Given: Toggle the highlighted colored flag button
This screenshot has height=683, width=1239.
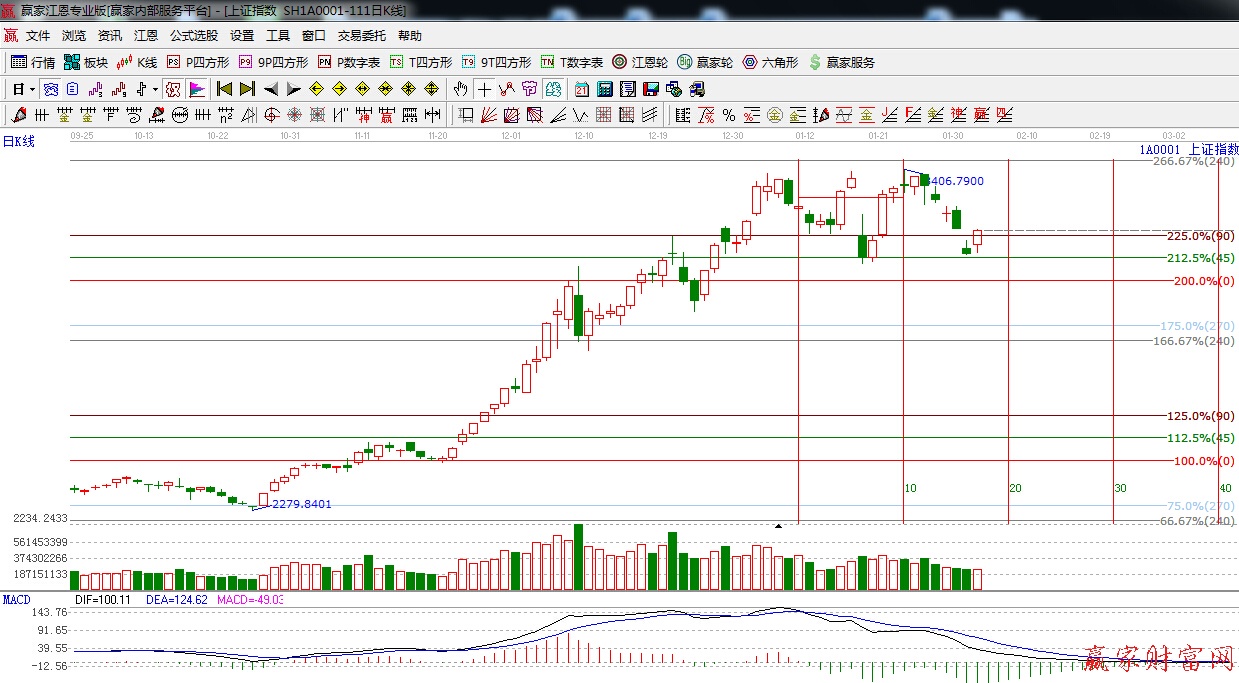Looking at the screenshot, I should pyautogui.click(x=196, y=89).
